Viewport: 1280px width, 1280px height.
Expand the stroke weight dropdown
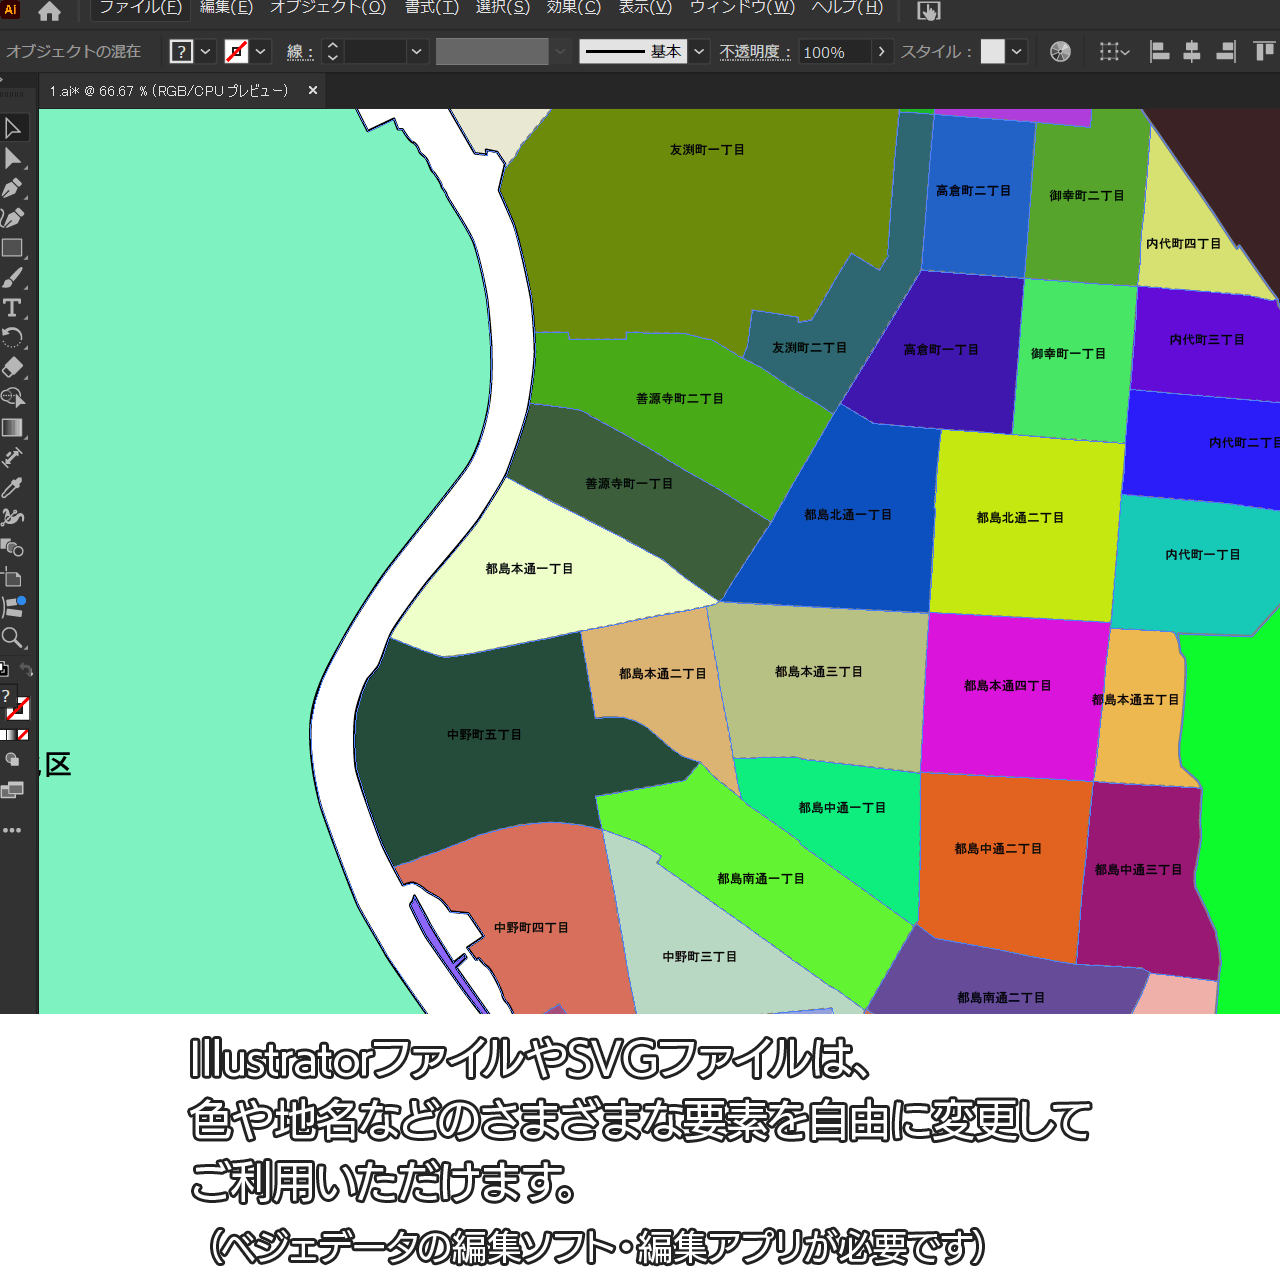pos(417,52)
